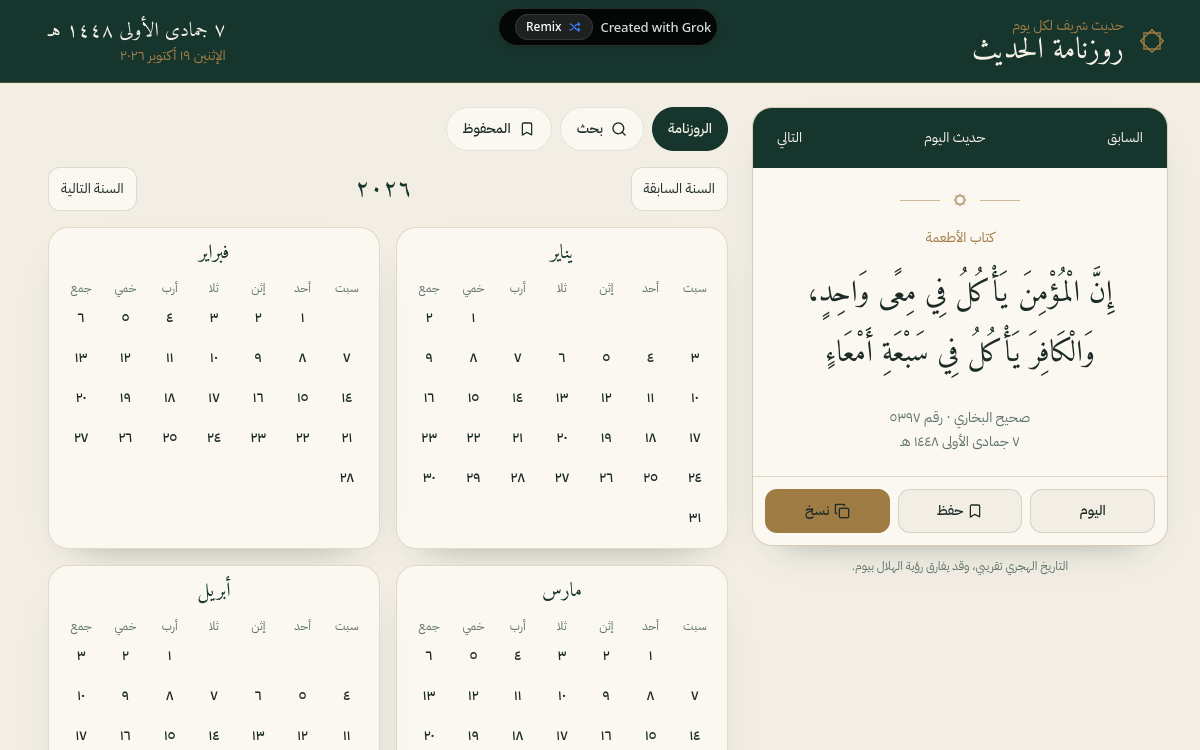Click the مارس month title
Viewport: 1200px width, 750px height.
[562, 591]
